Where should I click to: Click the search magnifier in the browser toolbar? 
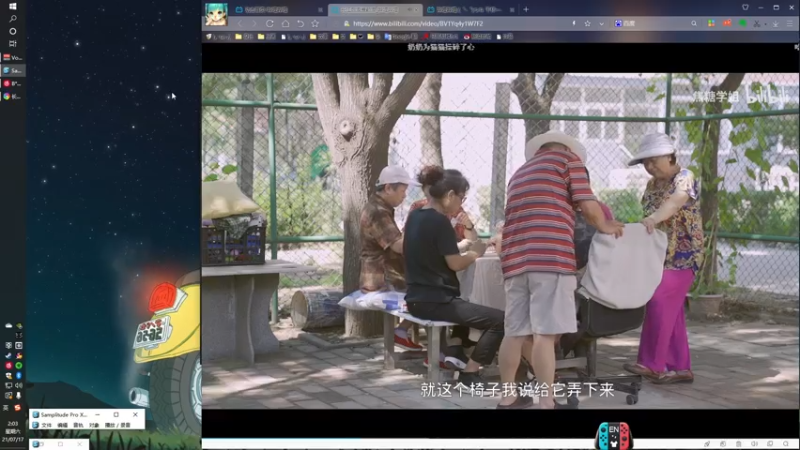tap(694, 23)
